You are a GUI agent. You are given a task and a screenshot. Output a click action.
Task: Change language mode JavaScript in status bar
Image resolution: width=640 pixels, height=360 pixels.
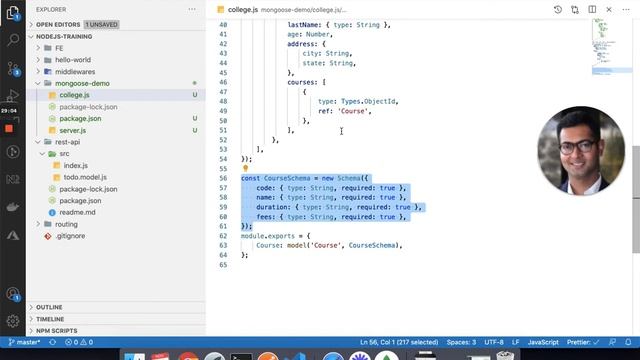pyautogui.click(x=543, y=342)
